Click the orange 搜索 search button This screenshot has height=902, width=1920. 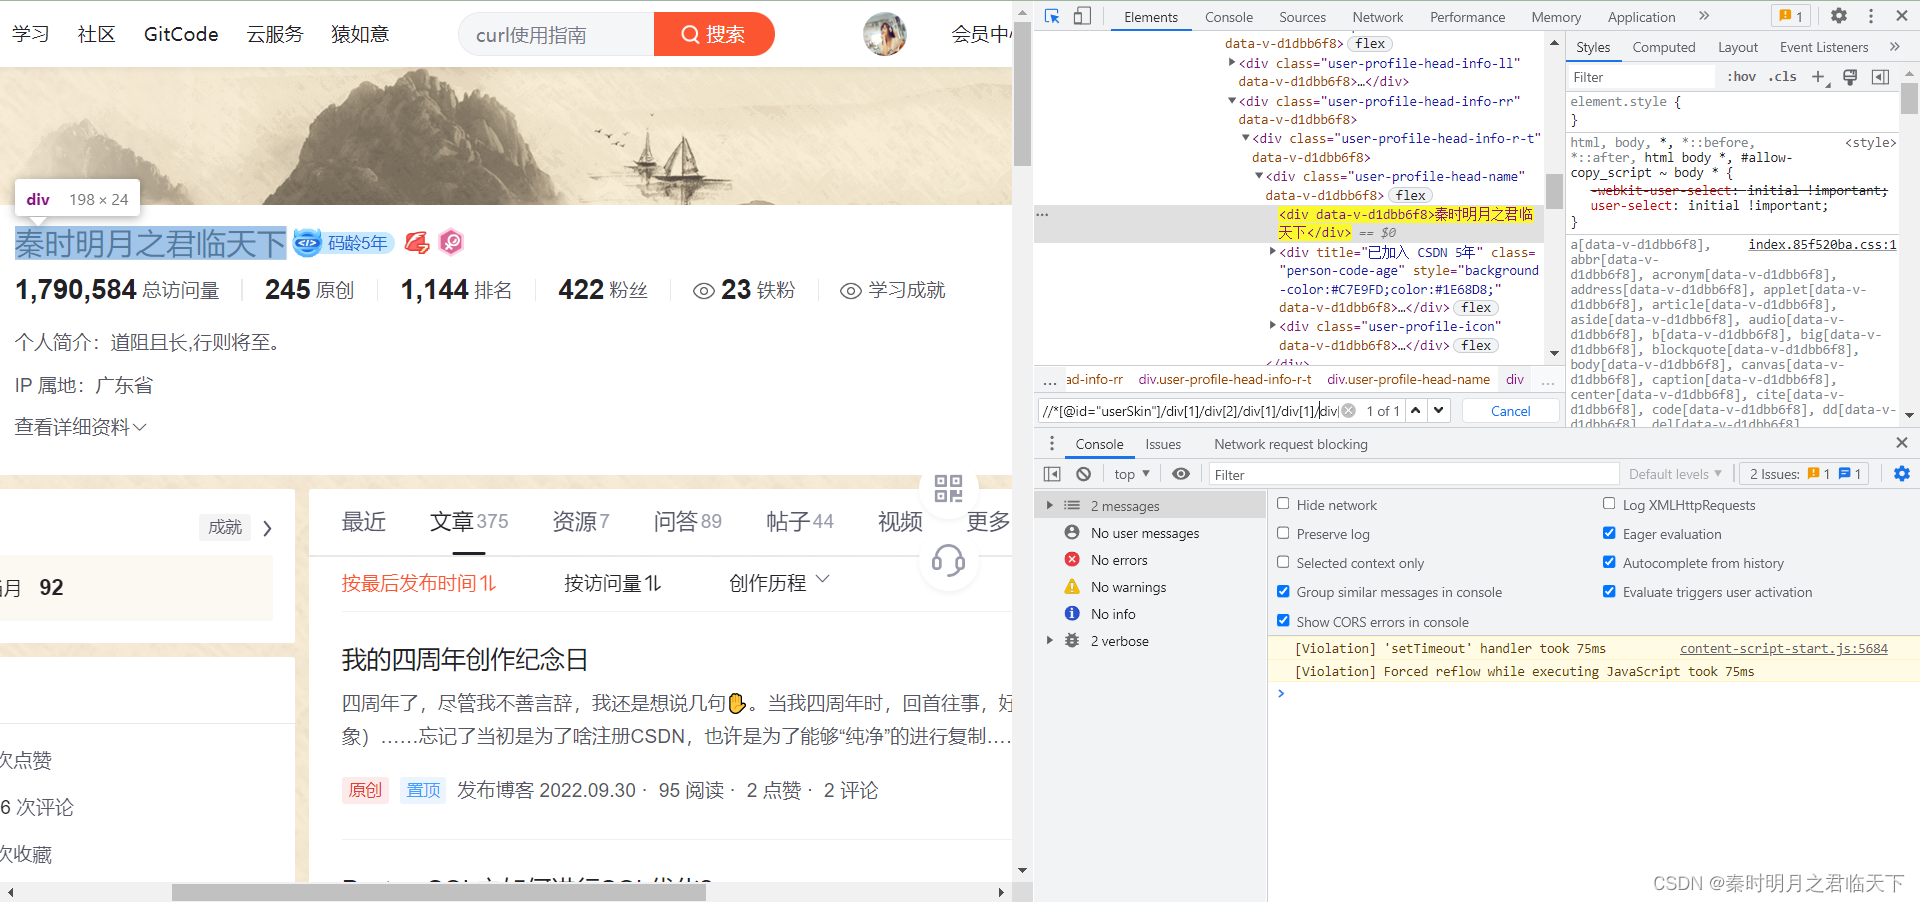(x=714, y=34)
